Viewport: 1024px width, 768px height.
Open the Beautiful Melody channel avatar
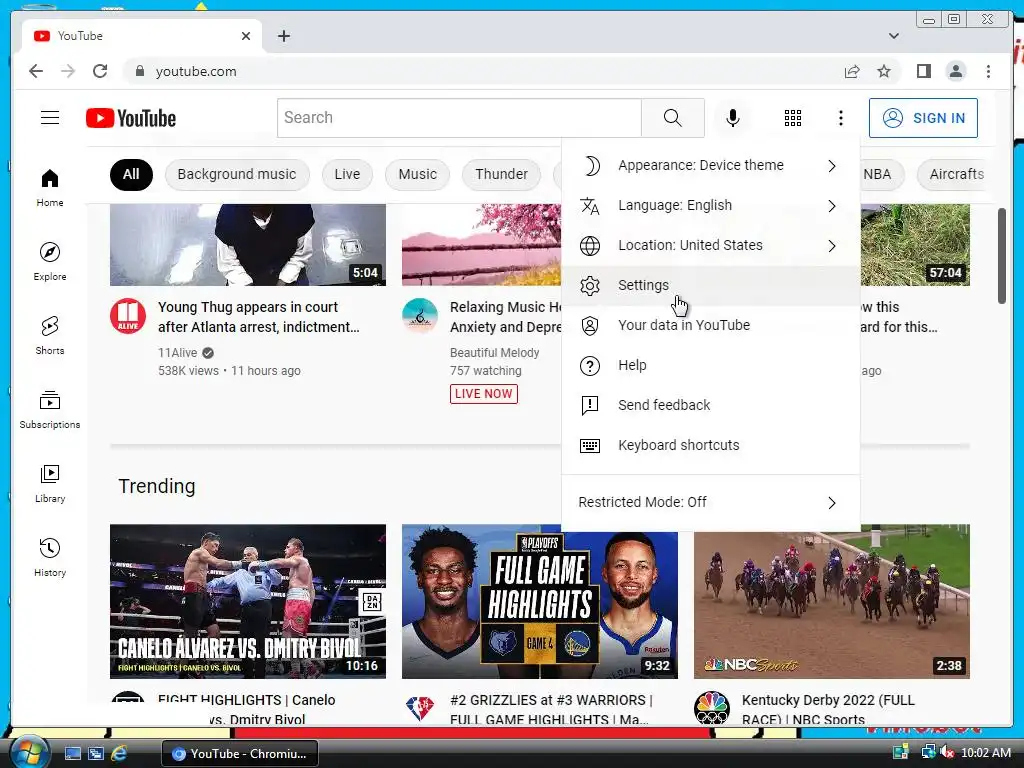coord(419,316)
